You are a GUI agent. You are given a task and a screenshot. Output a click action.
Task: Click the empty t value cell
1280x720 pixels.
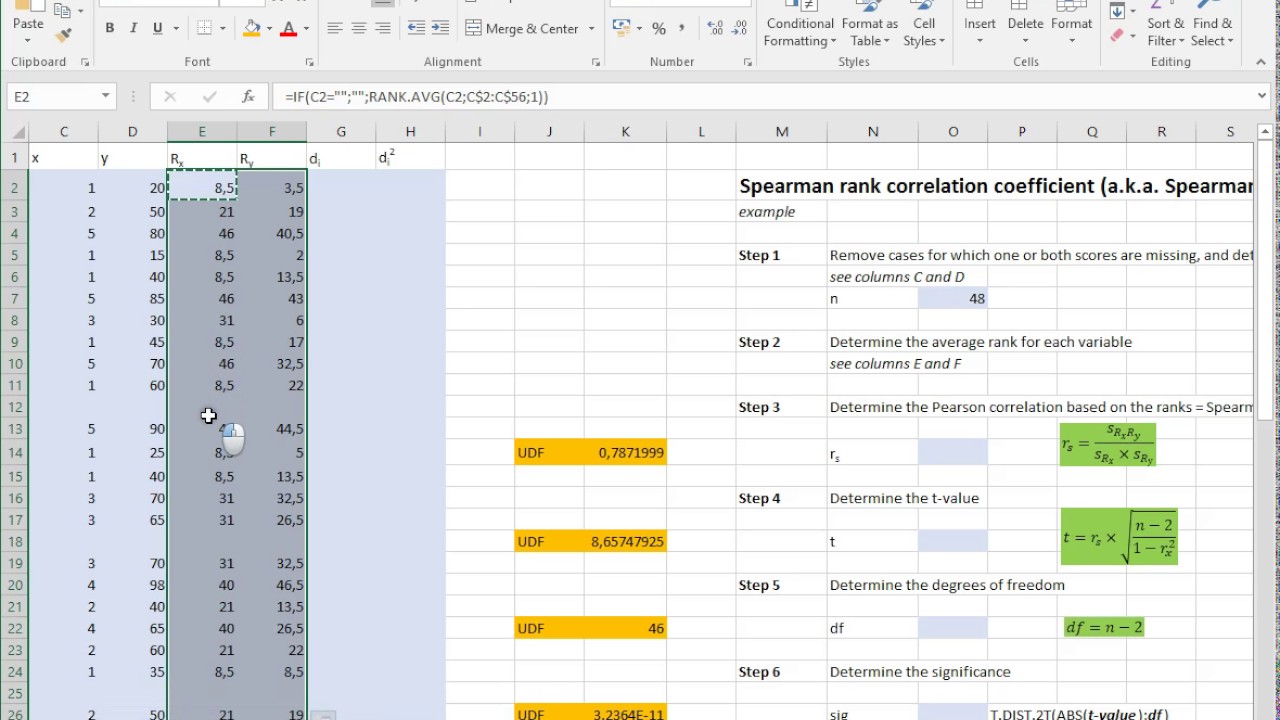[952, 542]
